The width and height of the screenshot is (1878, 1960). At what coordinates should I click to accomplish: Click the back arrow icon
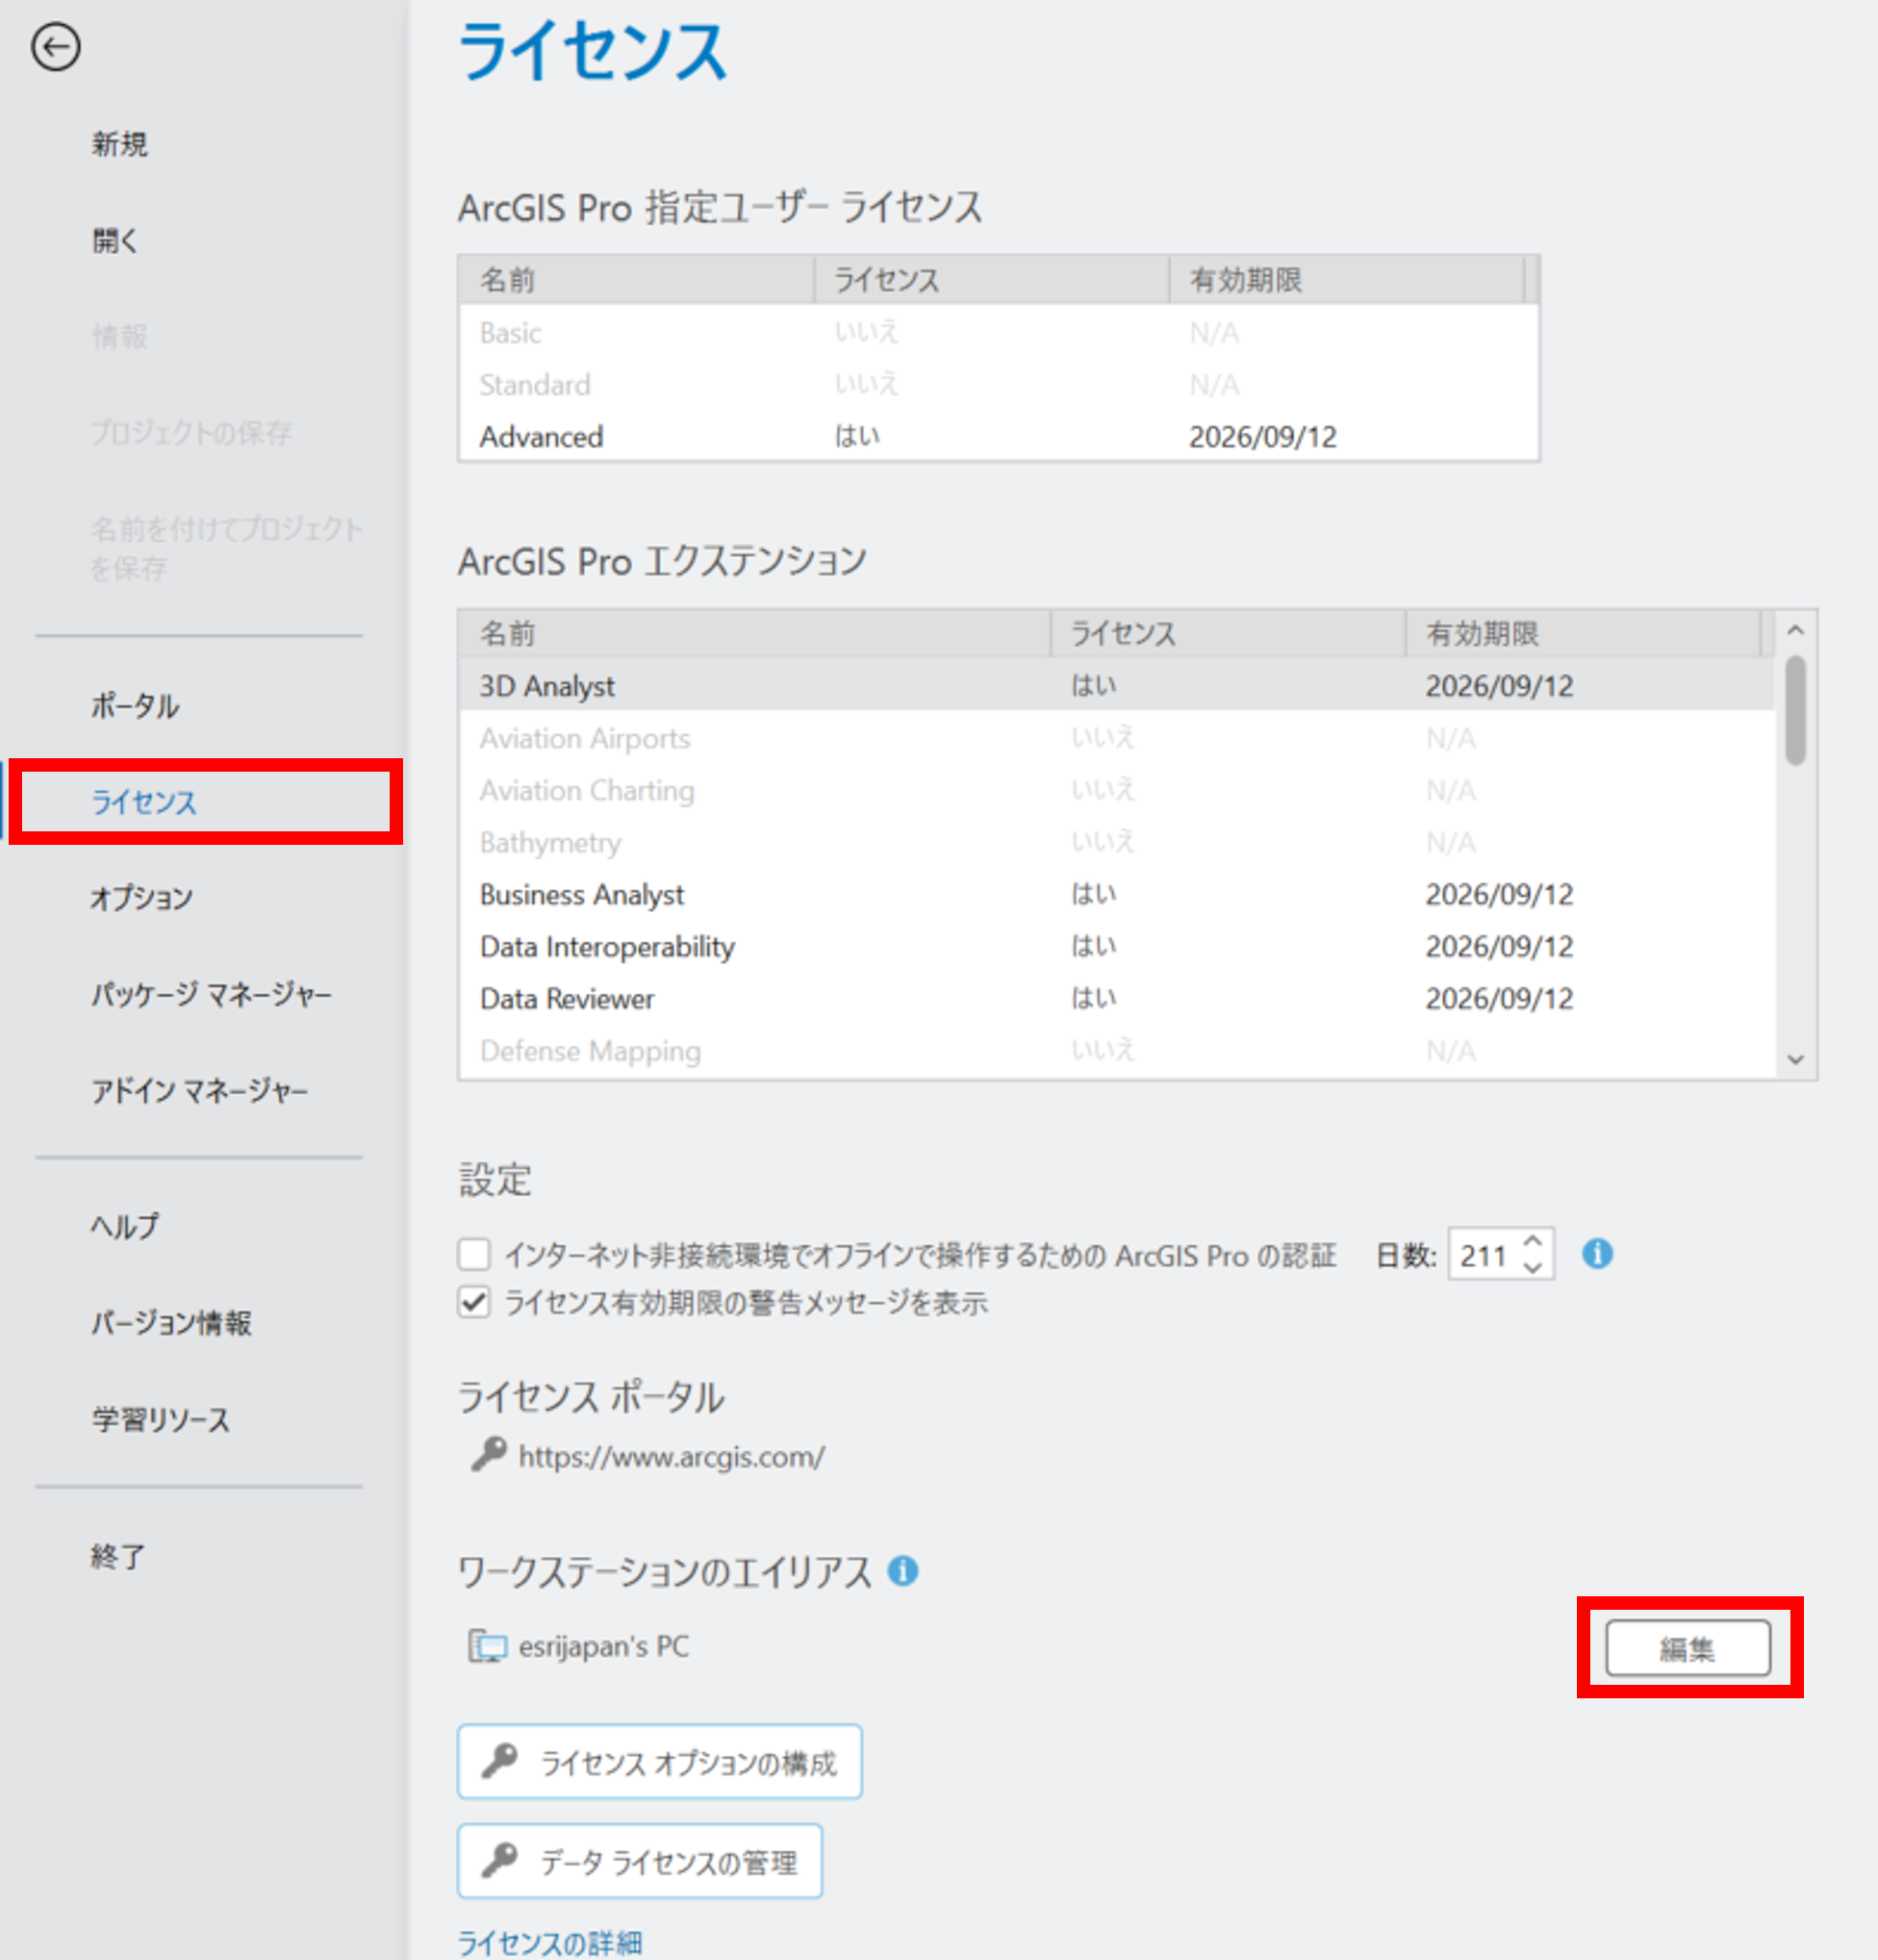click(x=55, y=47)
